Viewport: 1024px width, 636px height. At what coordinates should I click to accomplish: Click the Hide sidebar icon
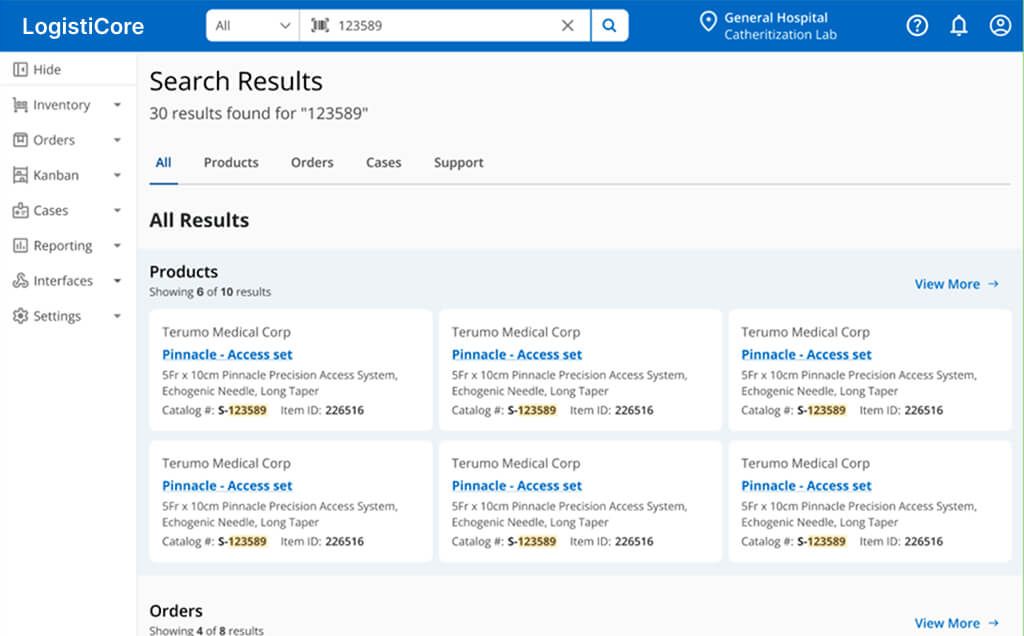[x=20, y=70]
